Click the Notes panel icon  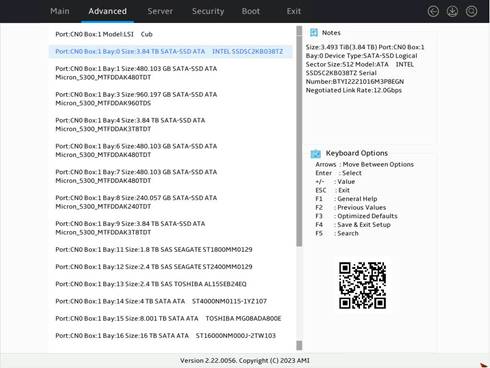[x=314, y=33]
